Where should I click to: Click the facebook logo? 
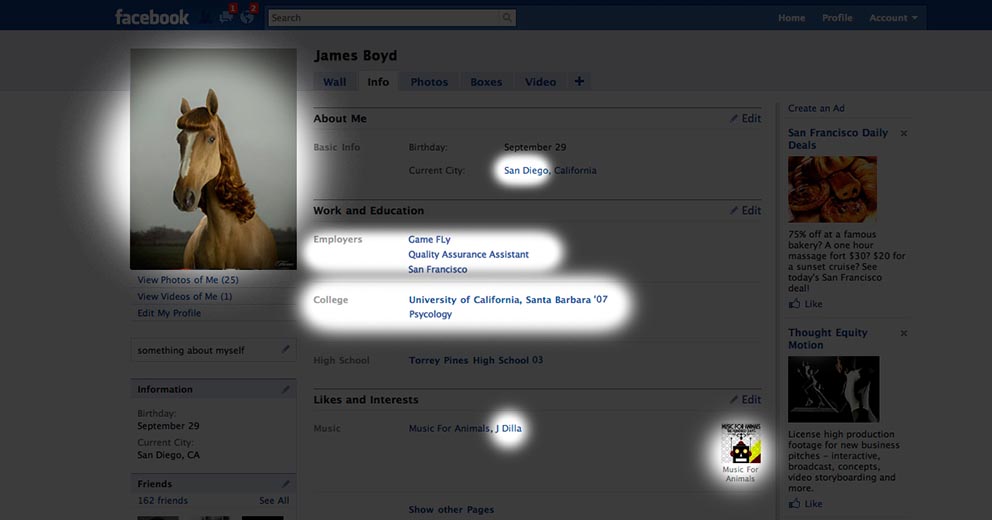pyautogui.click(x=151, y=17)
